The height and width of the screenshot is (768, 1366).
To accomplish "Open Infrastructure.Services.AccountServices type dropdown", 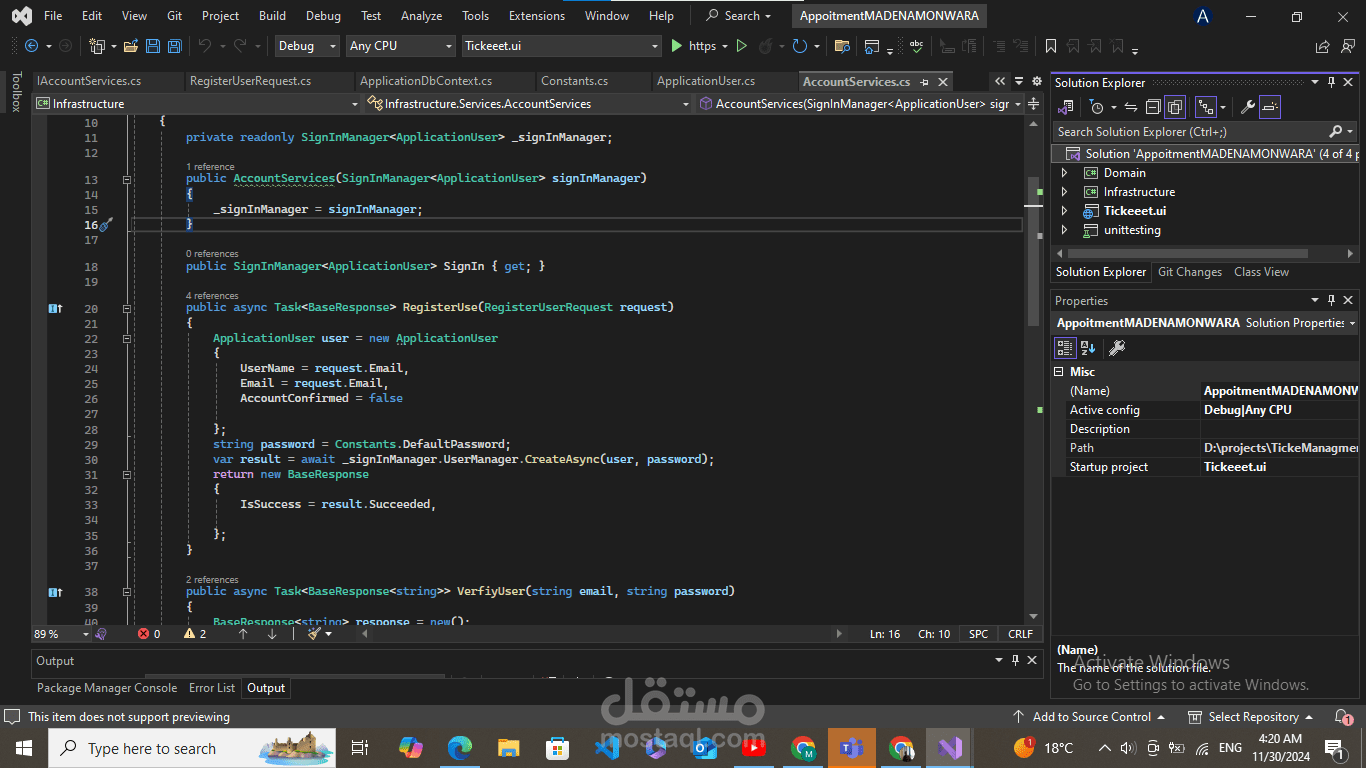I will point(529,103).
